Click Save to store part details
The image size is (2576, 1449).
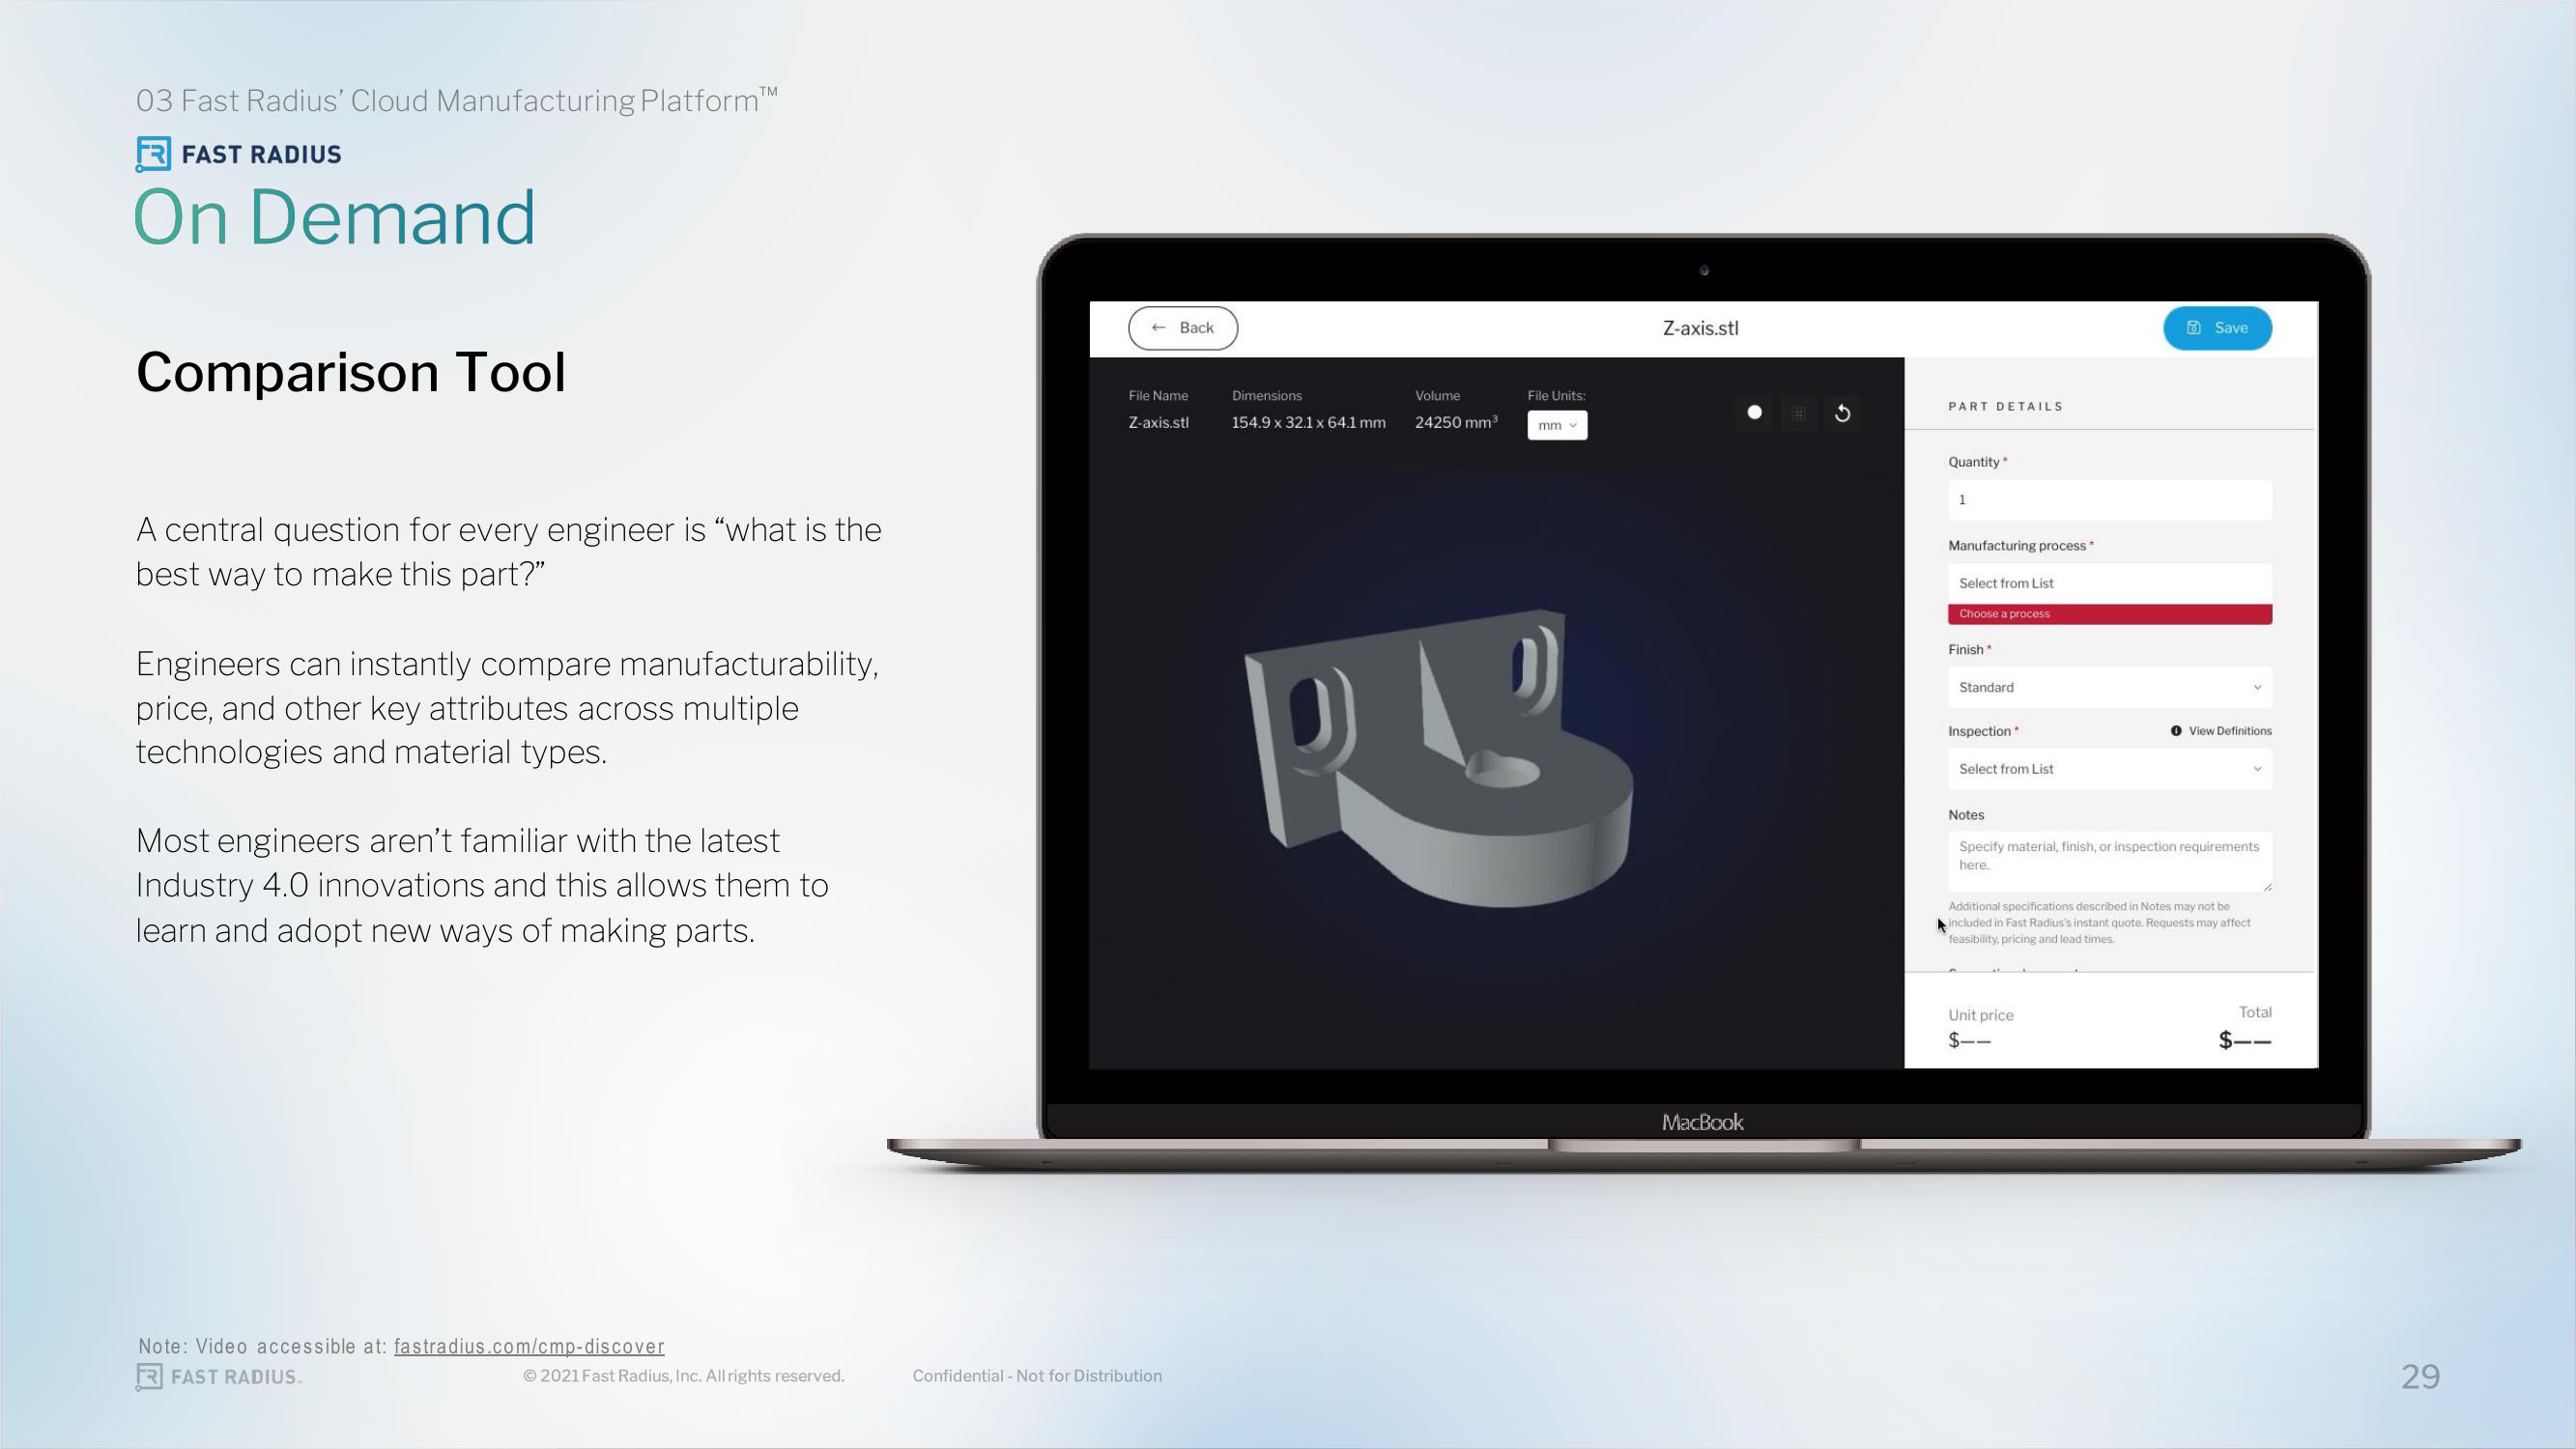tap(2217, 327)
